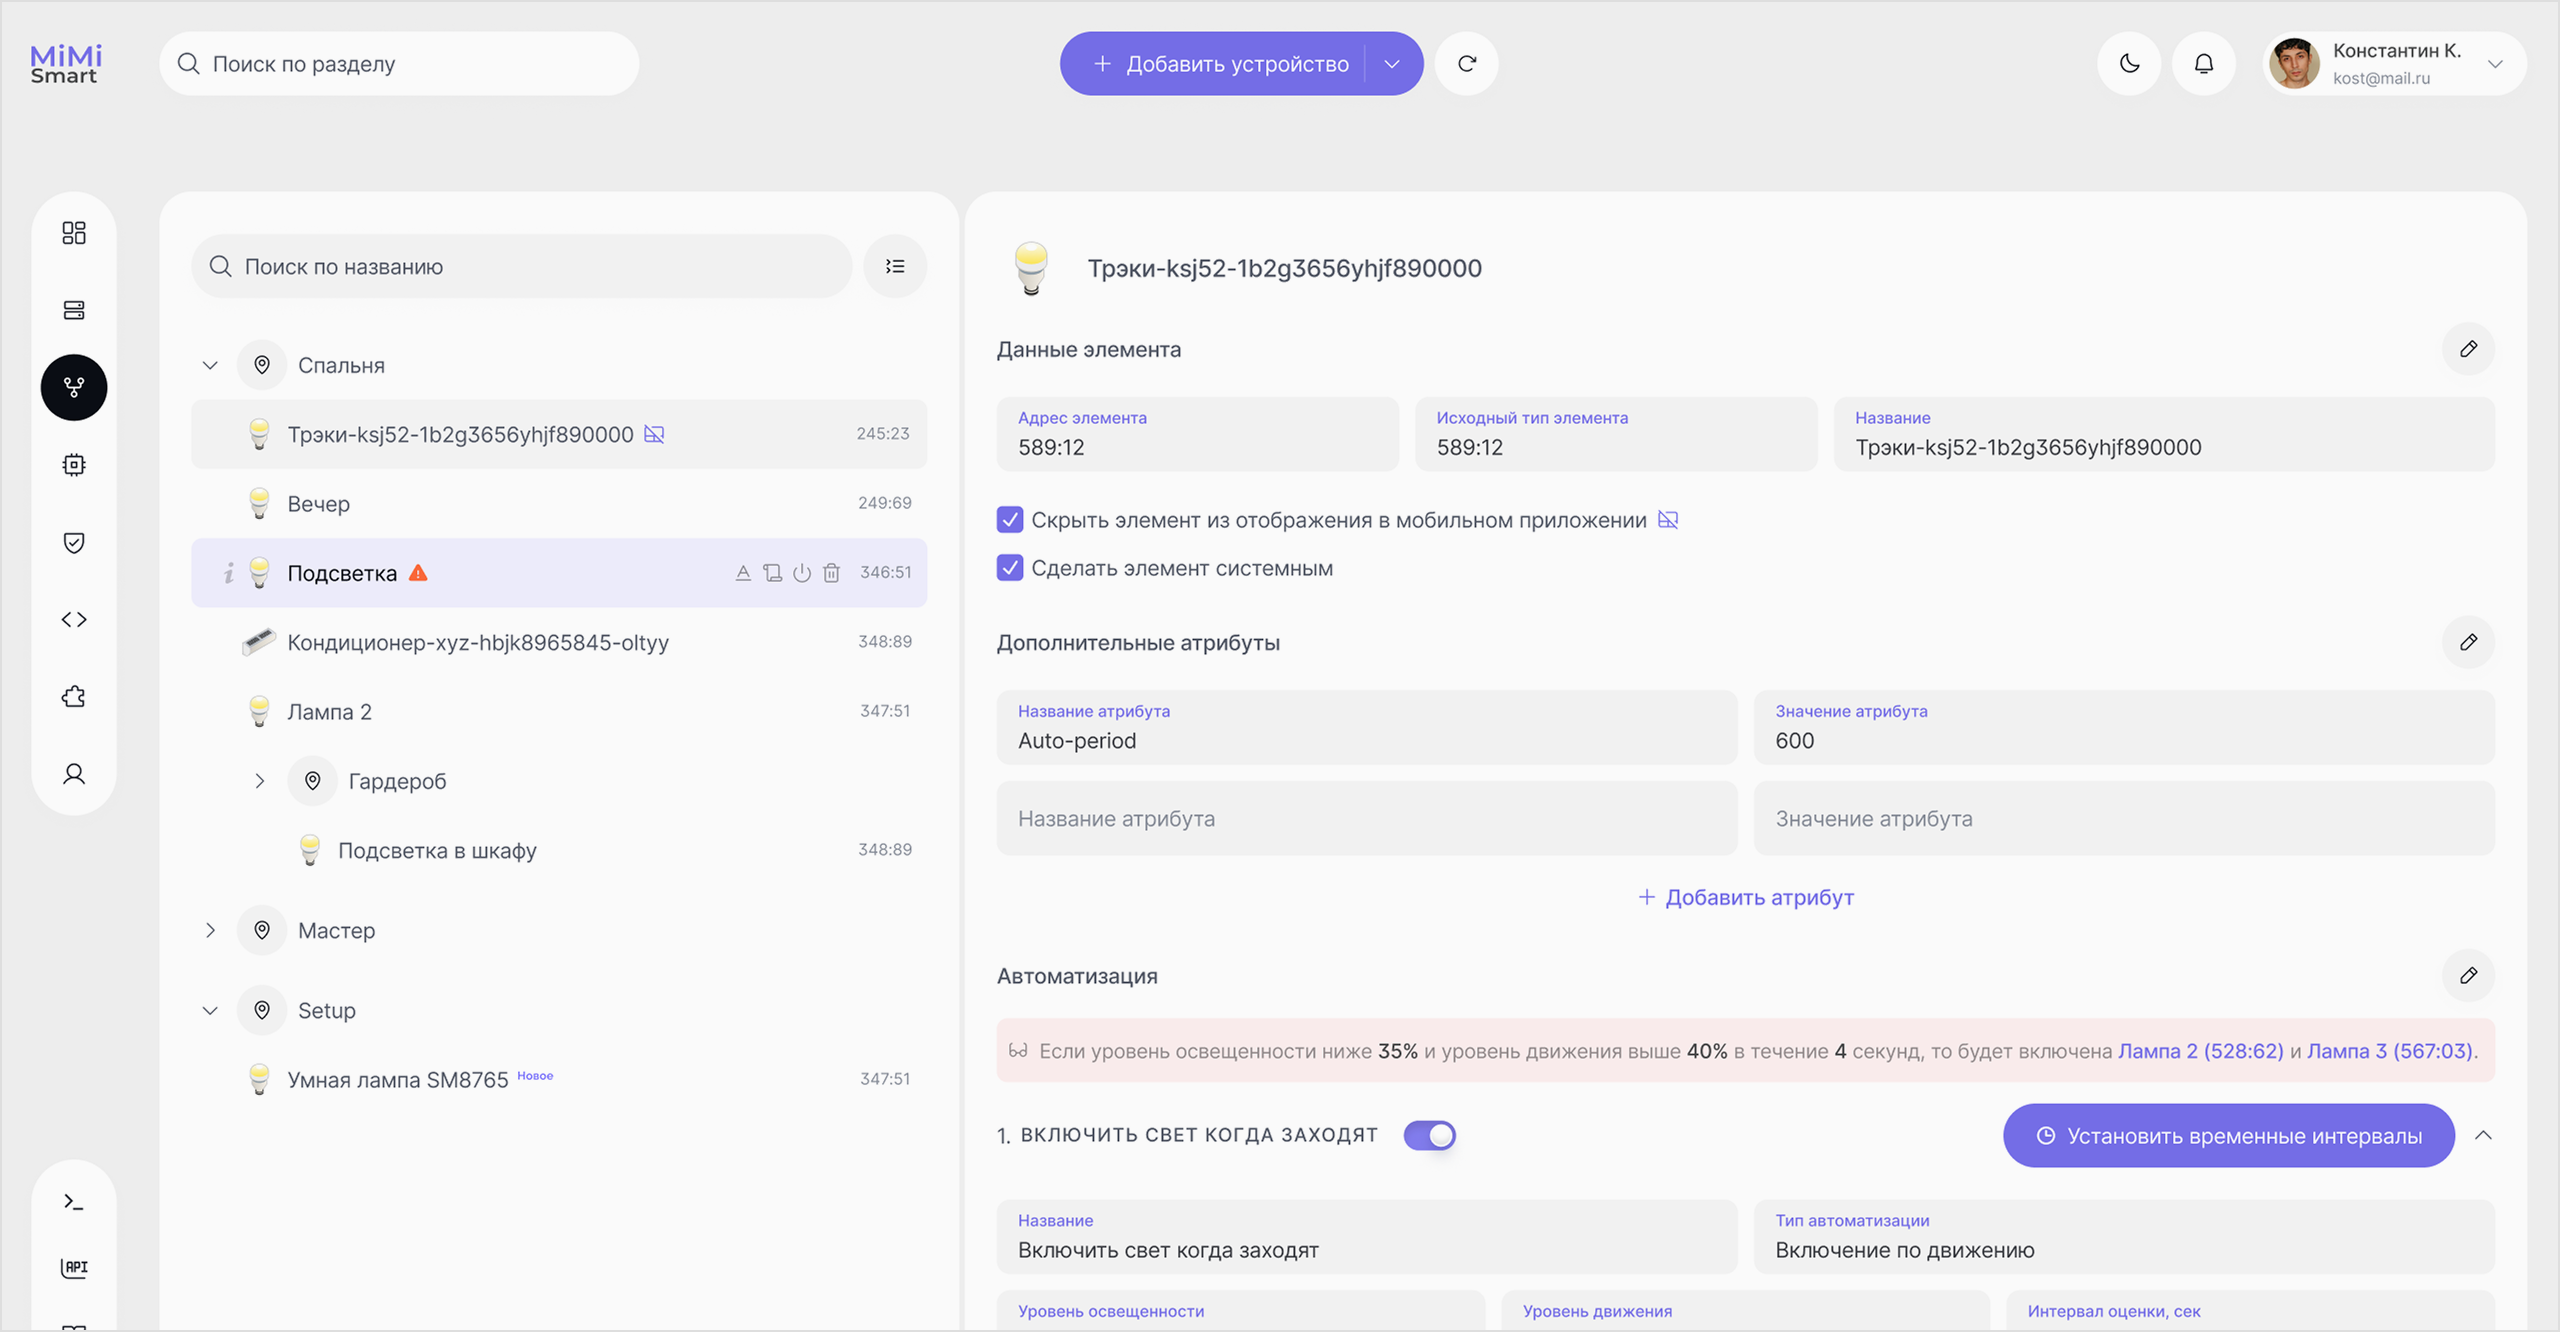This screenshot has height=1332, width=2560.
Task: Uncheck Сделать элемент системным checkbox
Action: tap(1010, 568)
